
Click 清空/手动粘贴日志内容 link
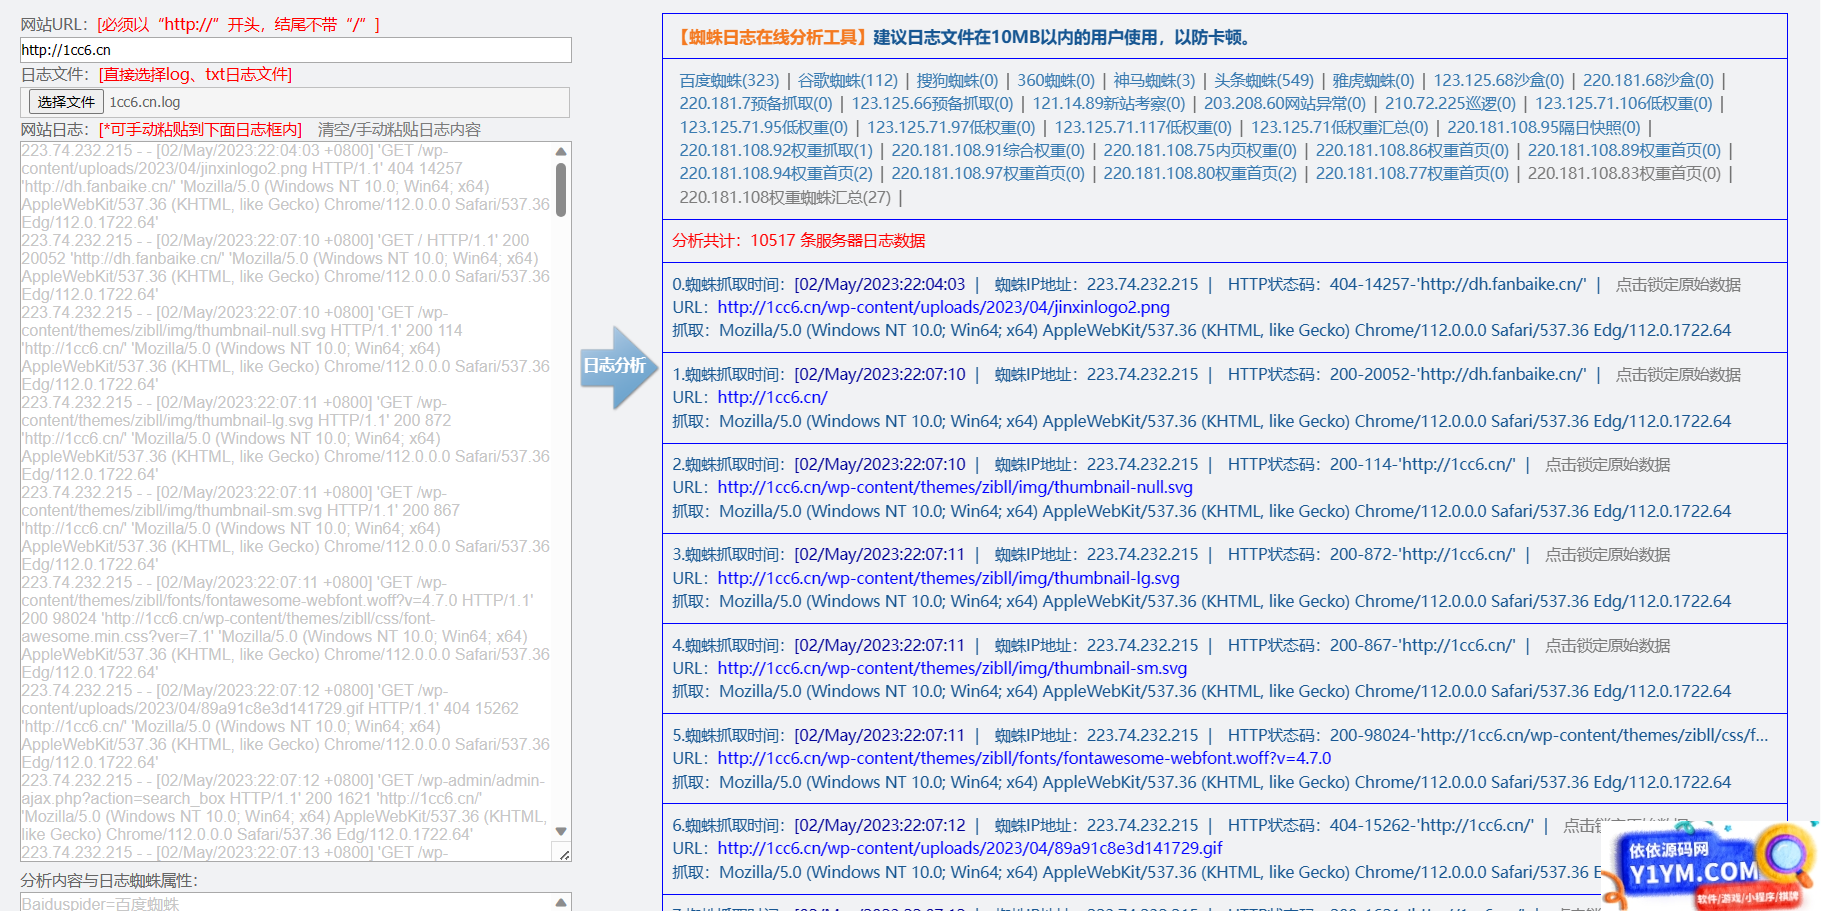[x=399, y=129]
